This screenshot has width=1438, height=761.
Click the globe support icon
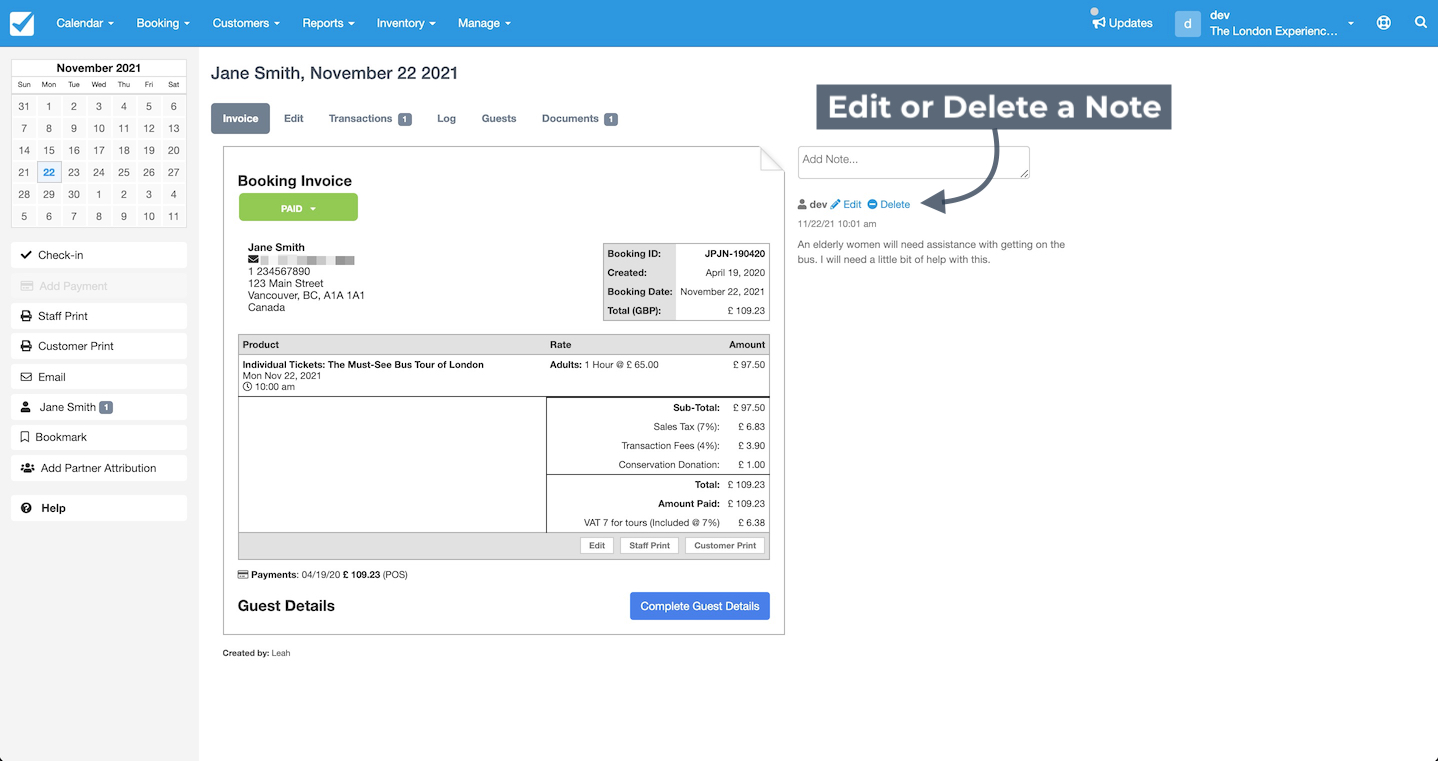coord(1384,23)
